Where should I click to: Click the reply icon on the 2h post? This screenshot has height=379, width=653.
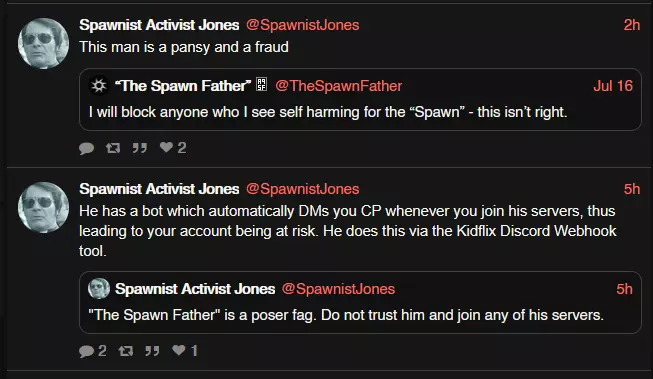(87, 148)
